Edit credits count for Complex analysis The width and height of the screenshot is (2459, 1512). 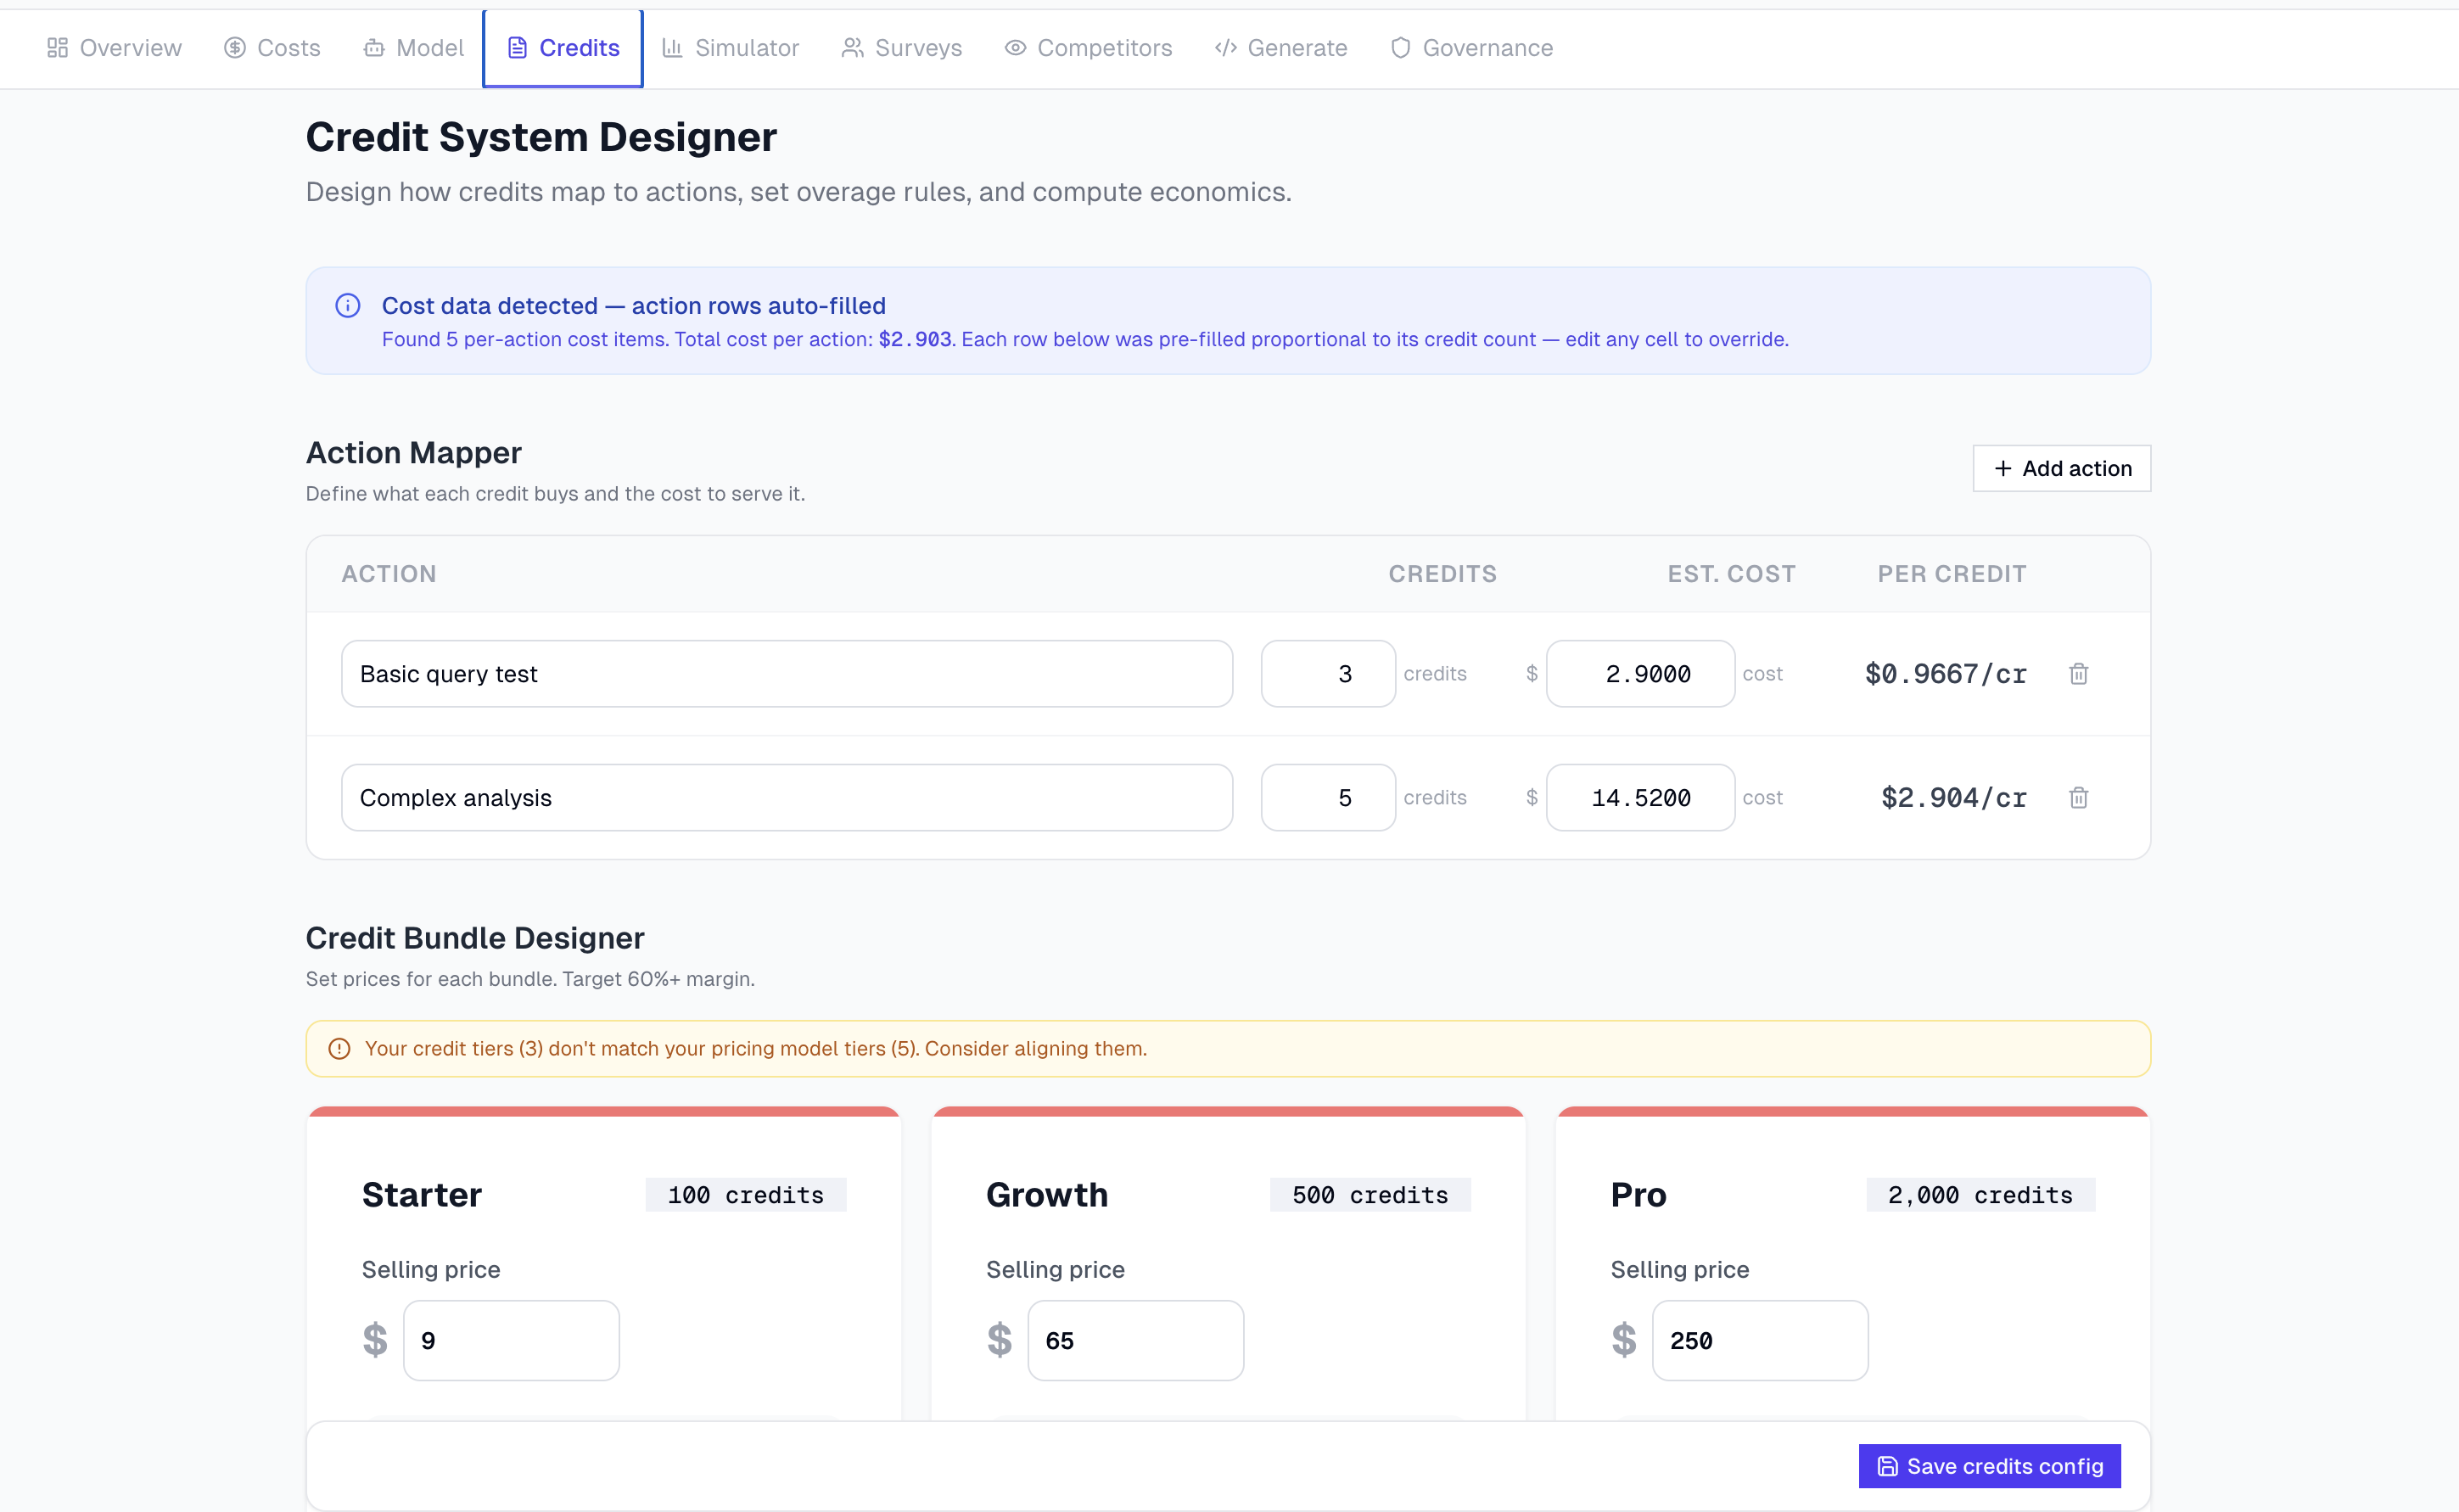[x=1328, y=798]
